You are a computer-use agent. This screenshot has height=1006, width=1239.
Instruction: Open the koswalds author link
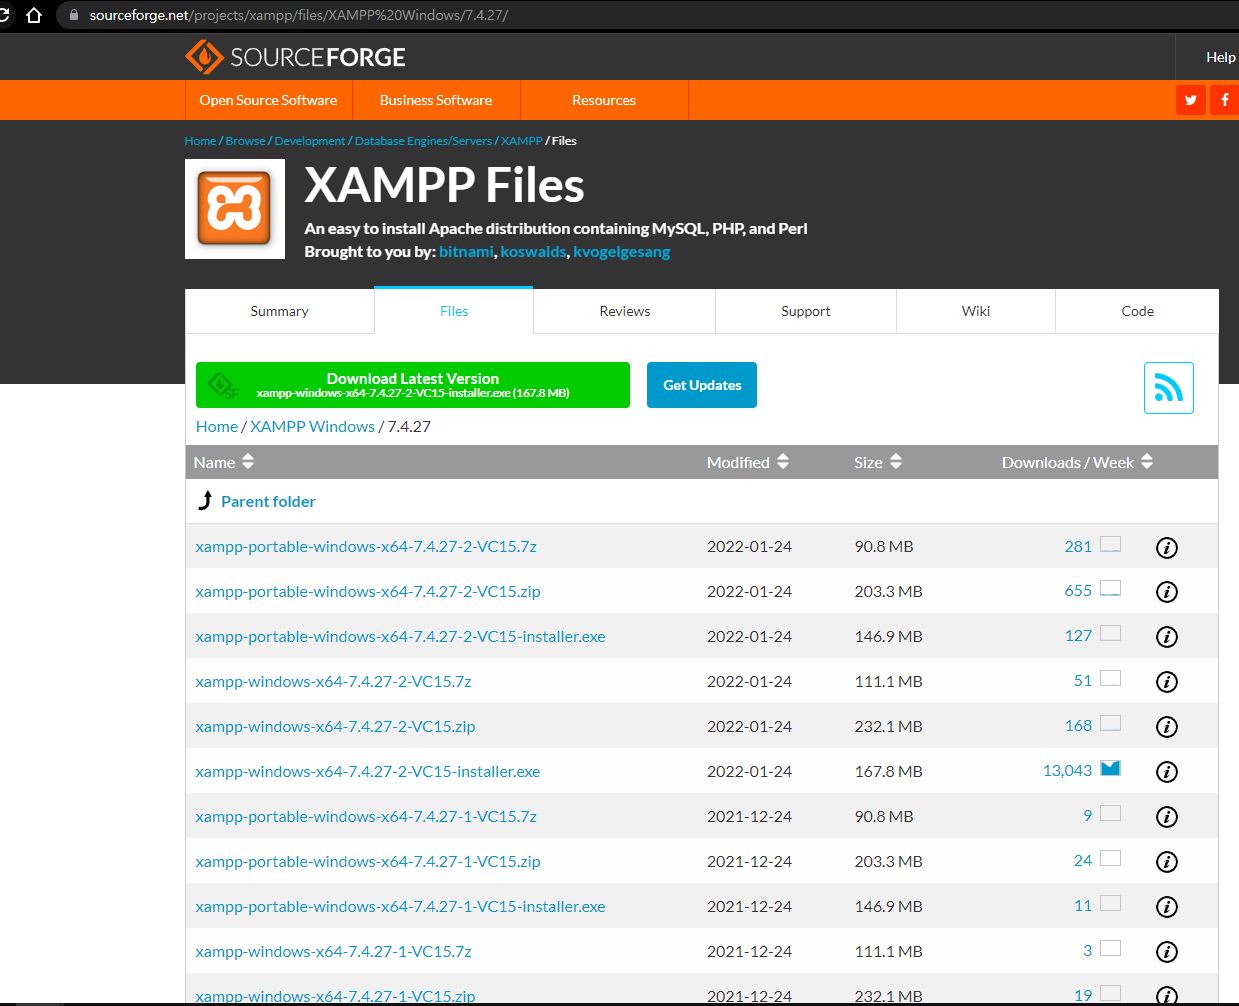pos(533,252)
